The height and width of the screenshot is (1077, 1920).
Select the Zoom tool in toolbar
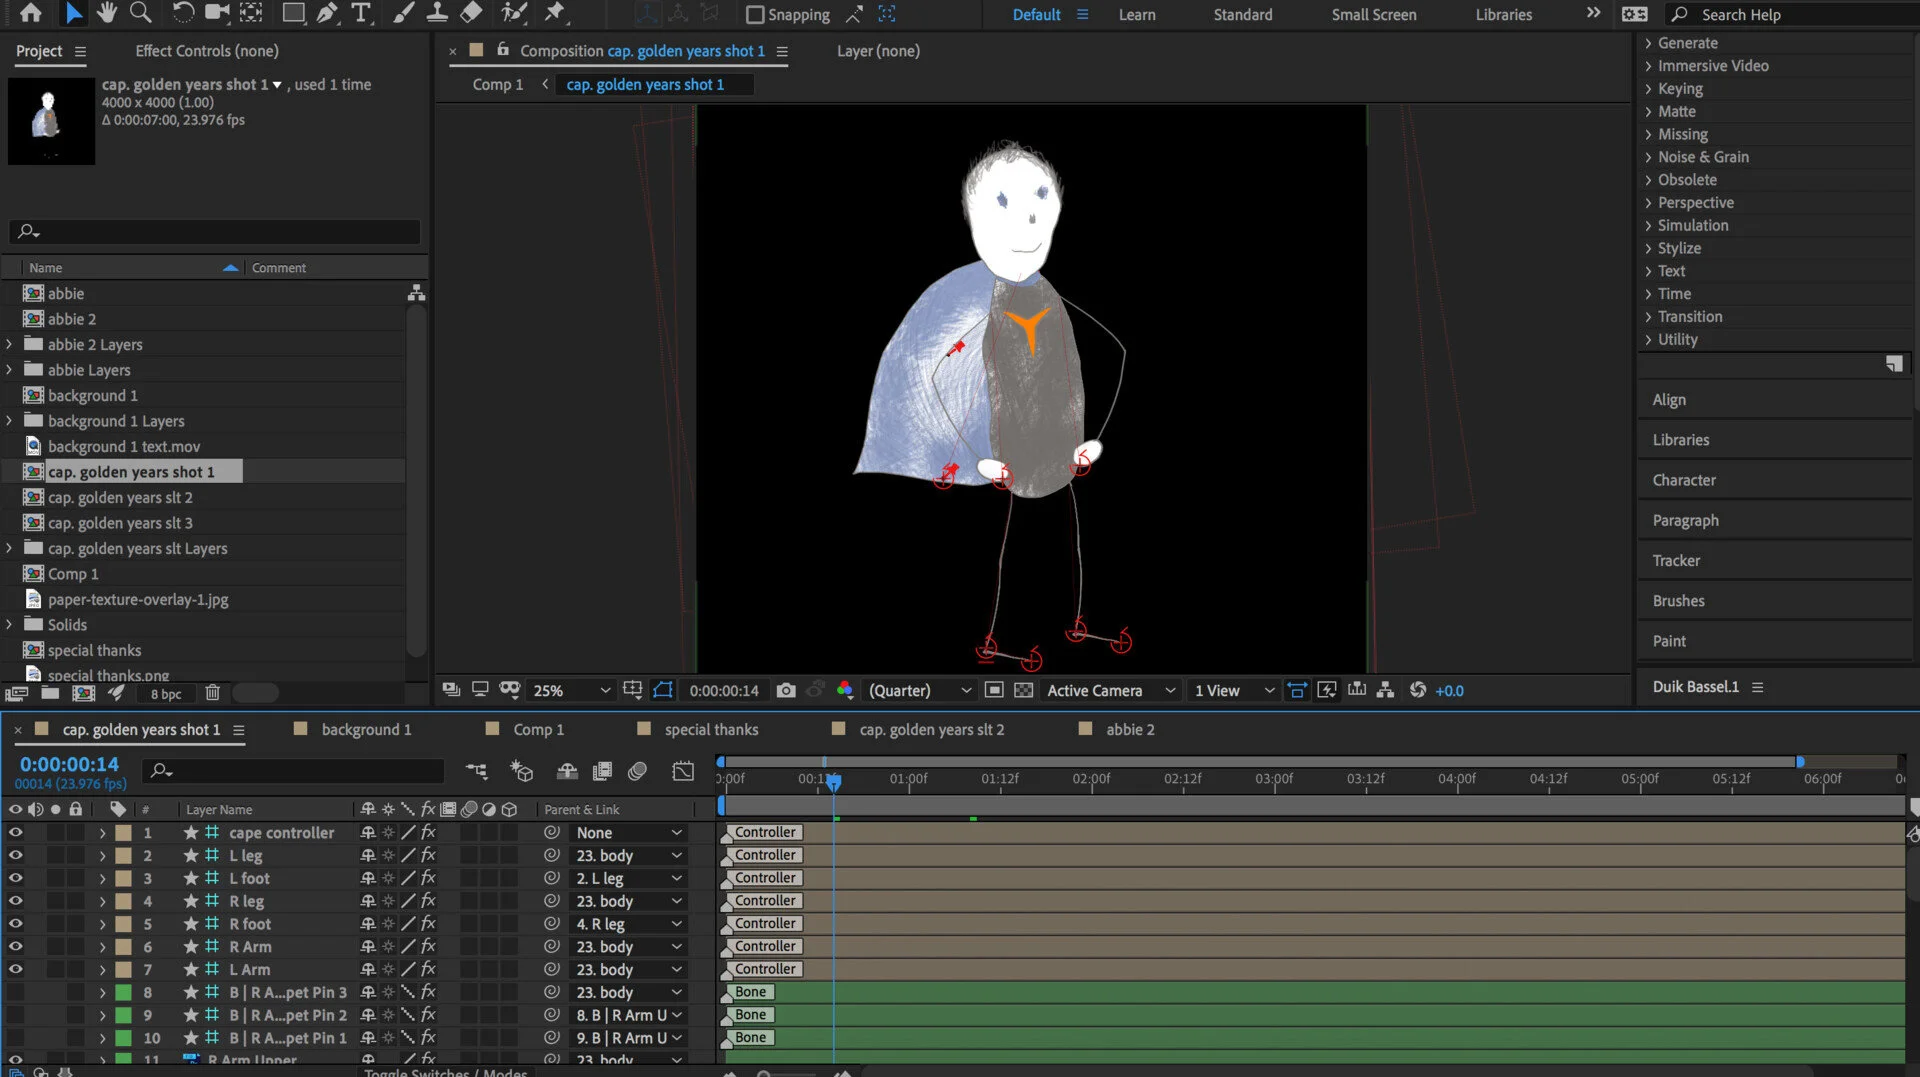pos(141,13)
